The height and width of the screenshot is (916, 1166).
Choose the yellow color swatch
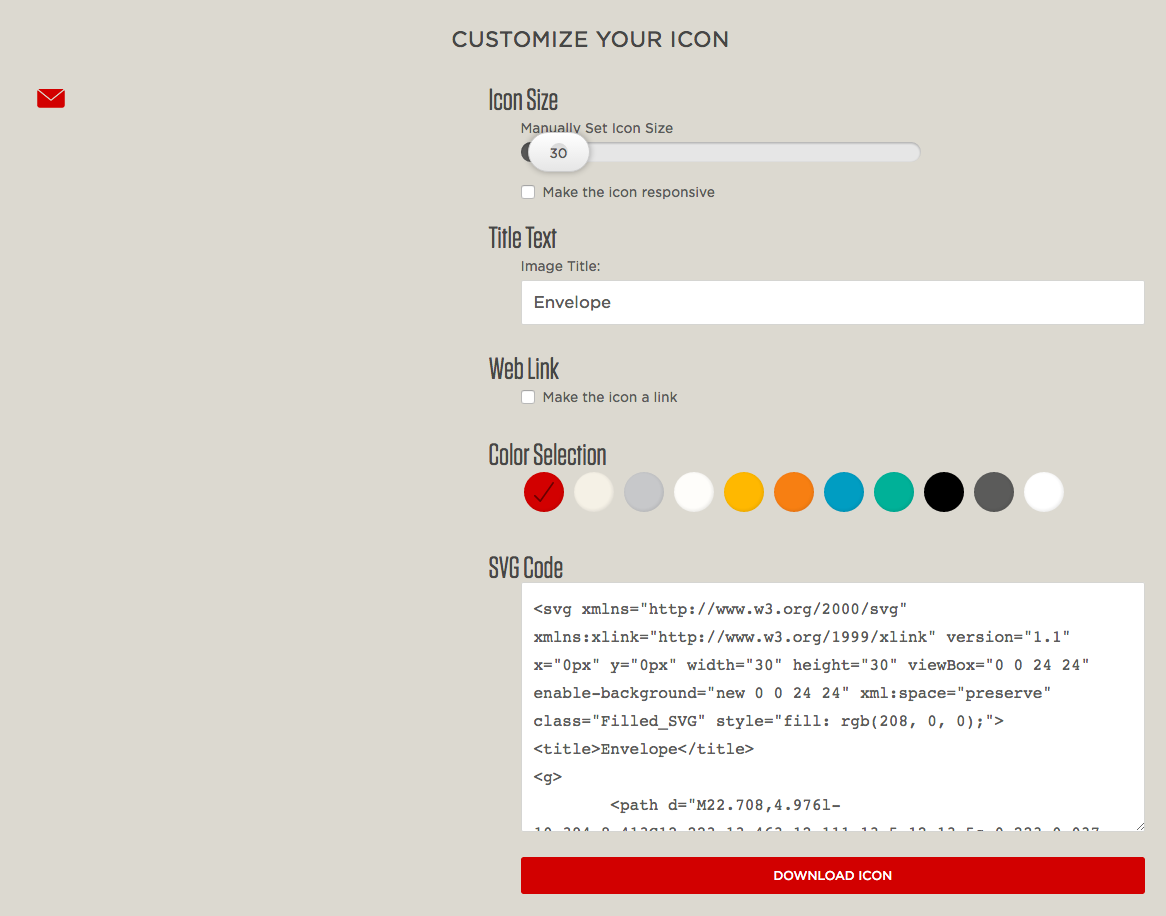pyautogui.click(x=744, y=491)
